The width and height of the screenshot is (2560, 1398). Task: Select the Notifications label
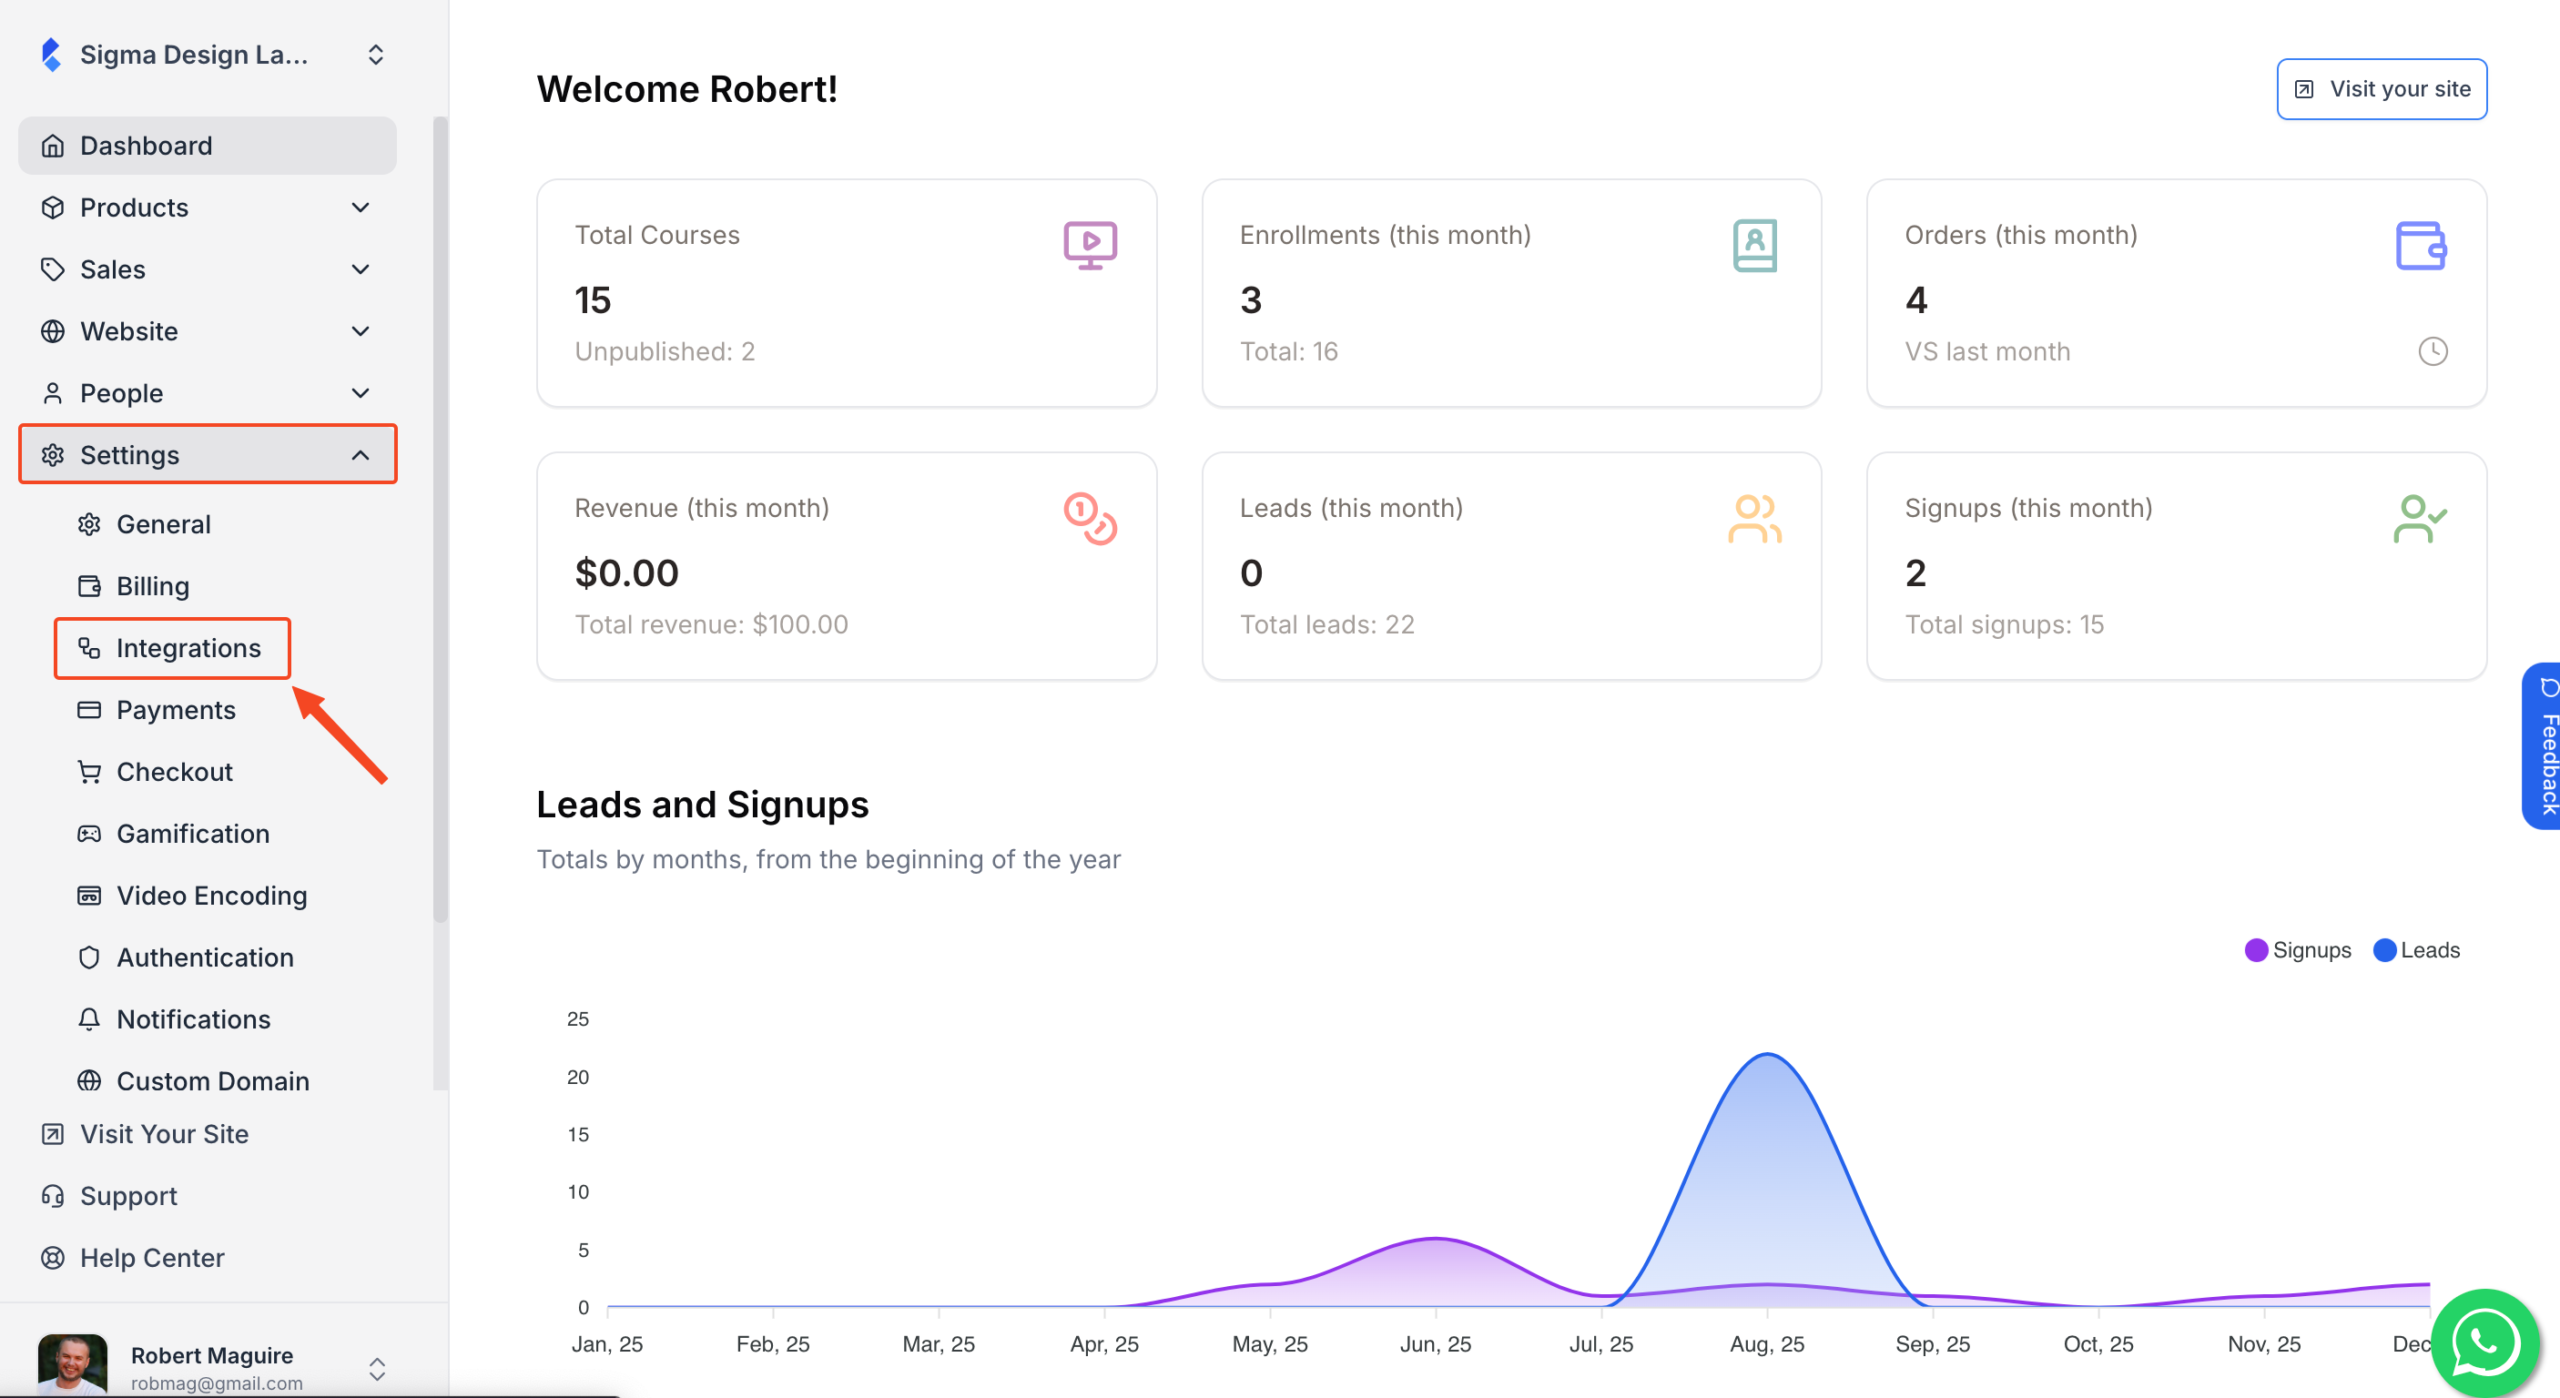[194, 1021]
